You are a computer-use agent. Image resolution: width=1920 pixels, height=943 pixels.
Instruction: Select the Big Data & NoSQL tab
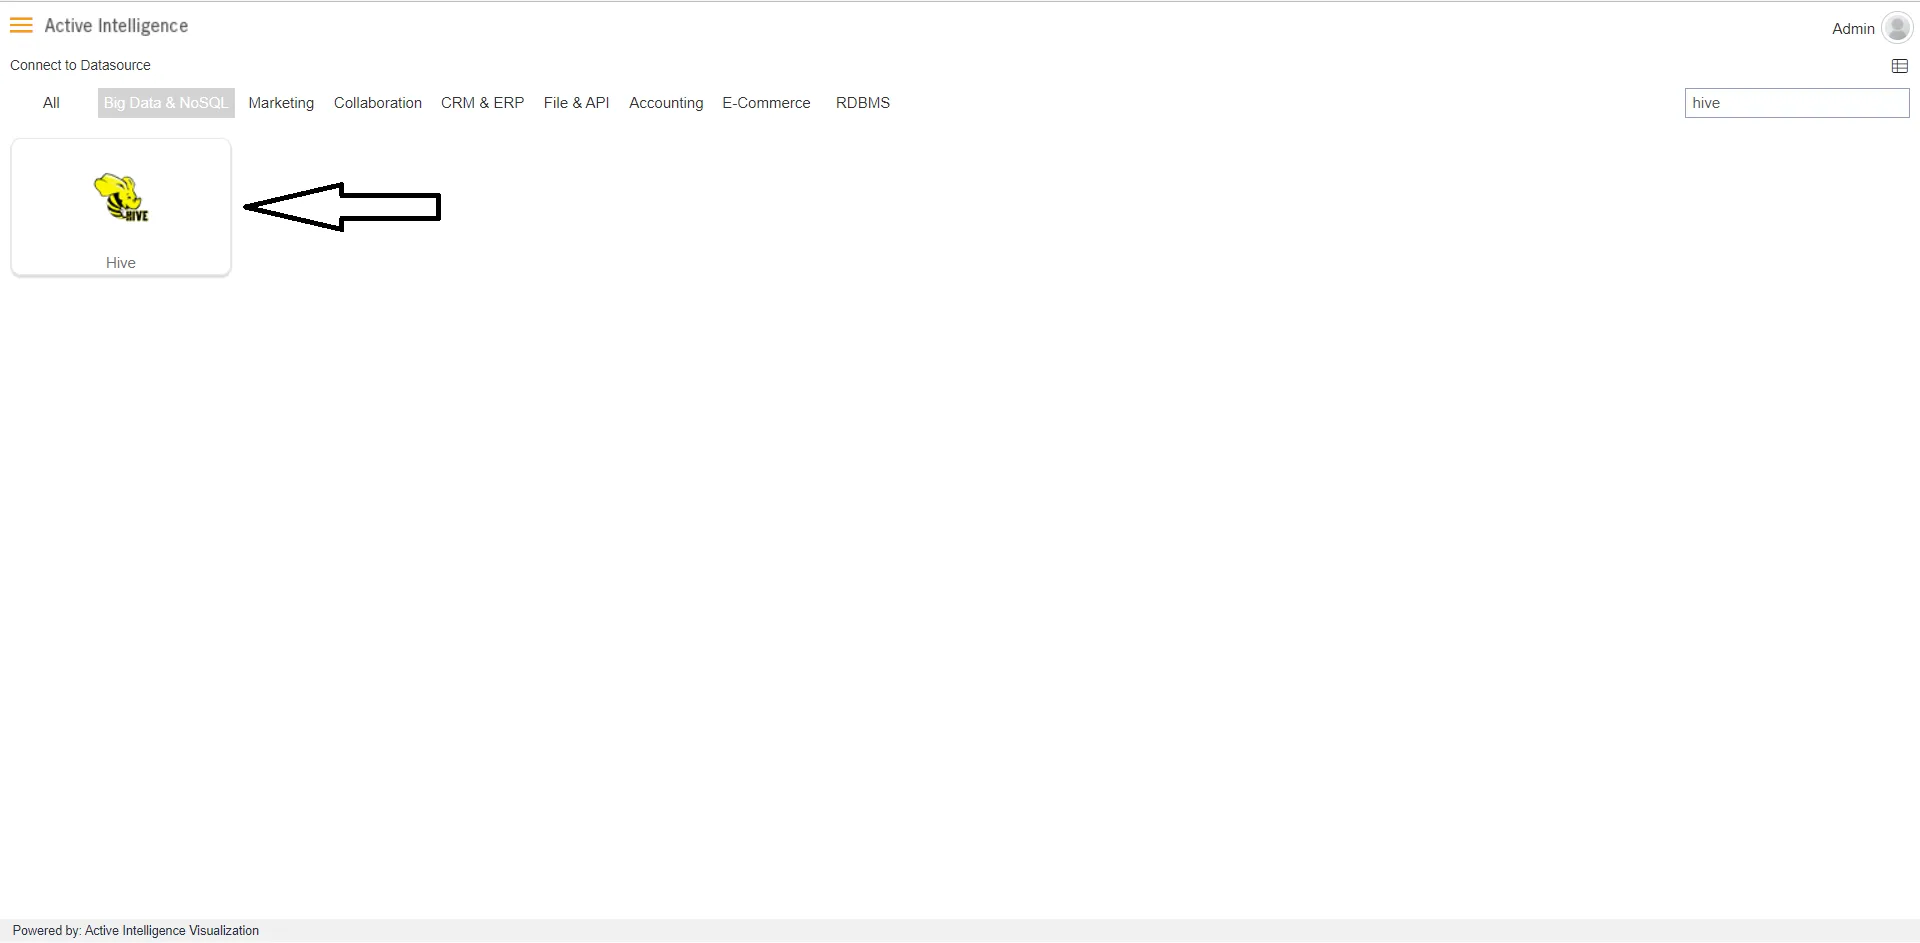pyautogui.click(x=166, y=103)
